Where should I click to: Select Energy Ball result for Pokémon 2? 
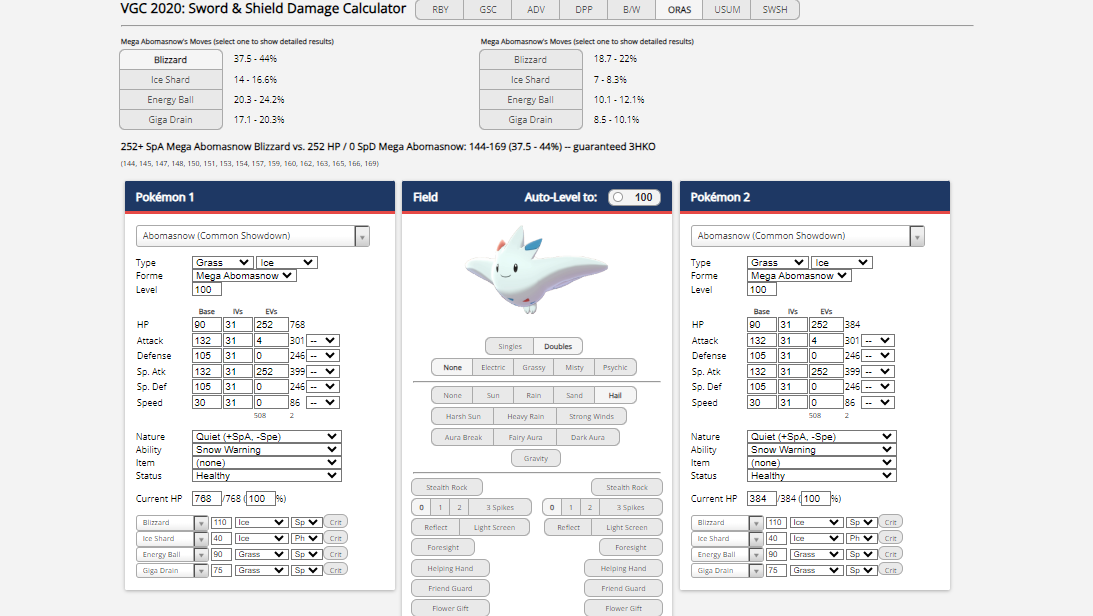point(530,100)
